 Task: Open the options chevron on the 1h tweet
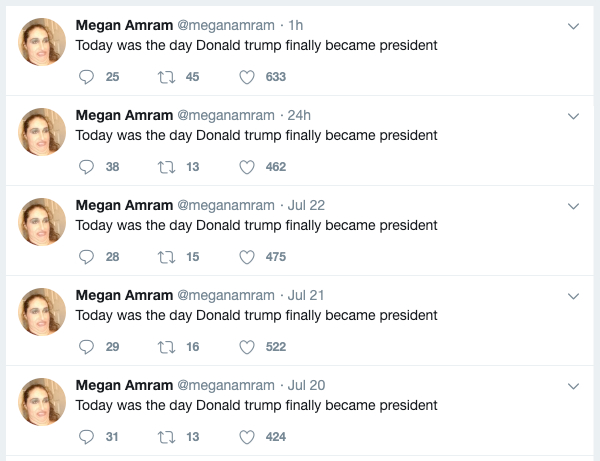(x=573, y=26)
